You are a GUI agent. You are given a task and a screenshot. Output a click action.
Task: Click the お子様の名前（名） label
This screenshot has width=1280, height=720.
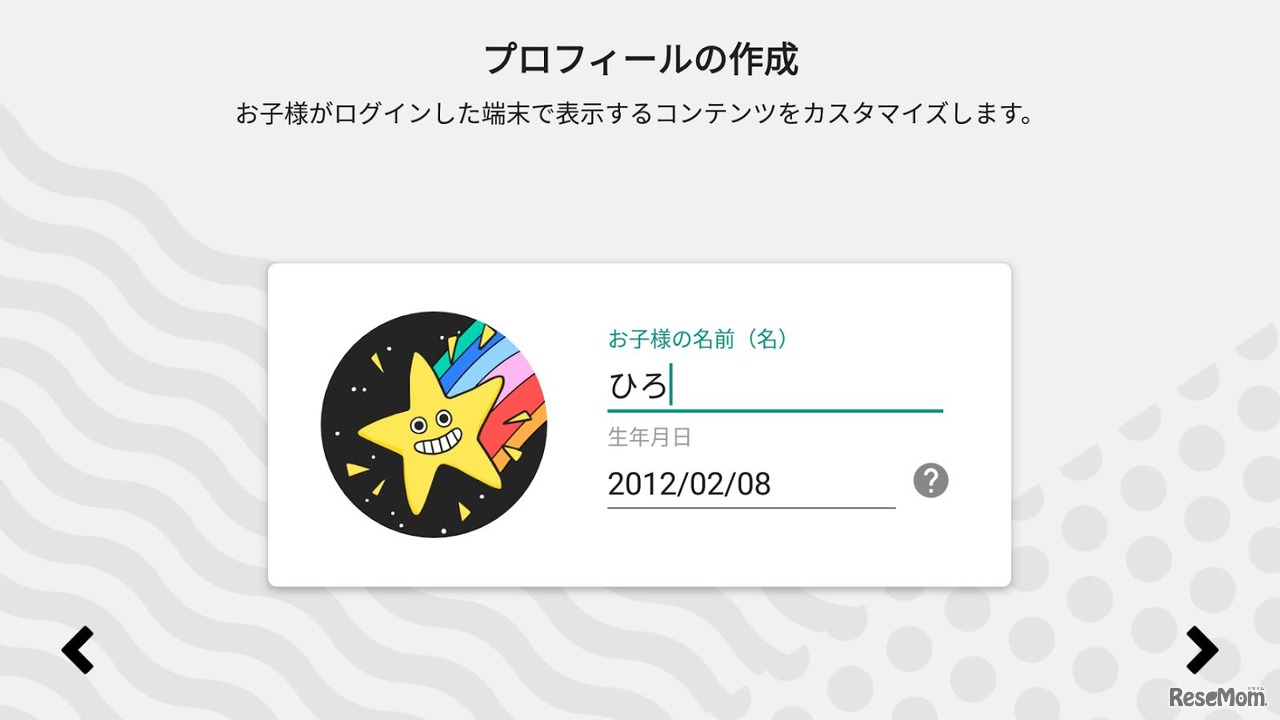(x=698, y=339)
